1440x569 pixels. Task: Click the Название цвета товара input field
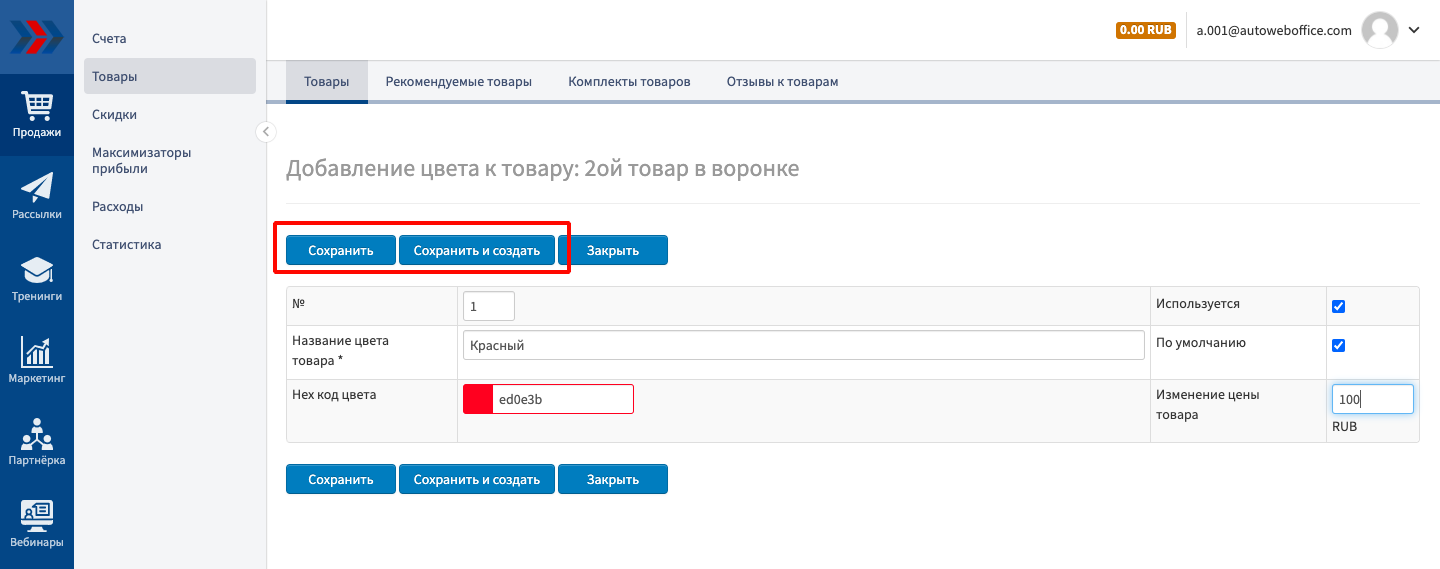803,345
